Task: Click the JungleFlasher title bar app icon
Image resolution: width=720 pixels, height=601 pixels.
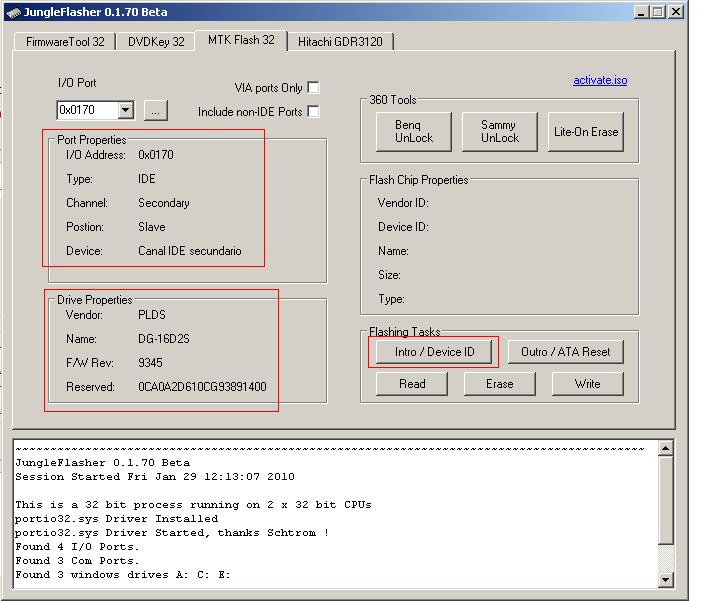Action: coord(14,12)
